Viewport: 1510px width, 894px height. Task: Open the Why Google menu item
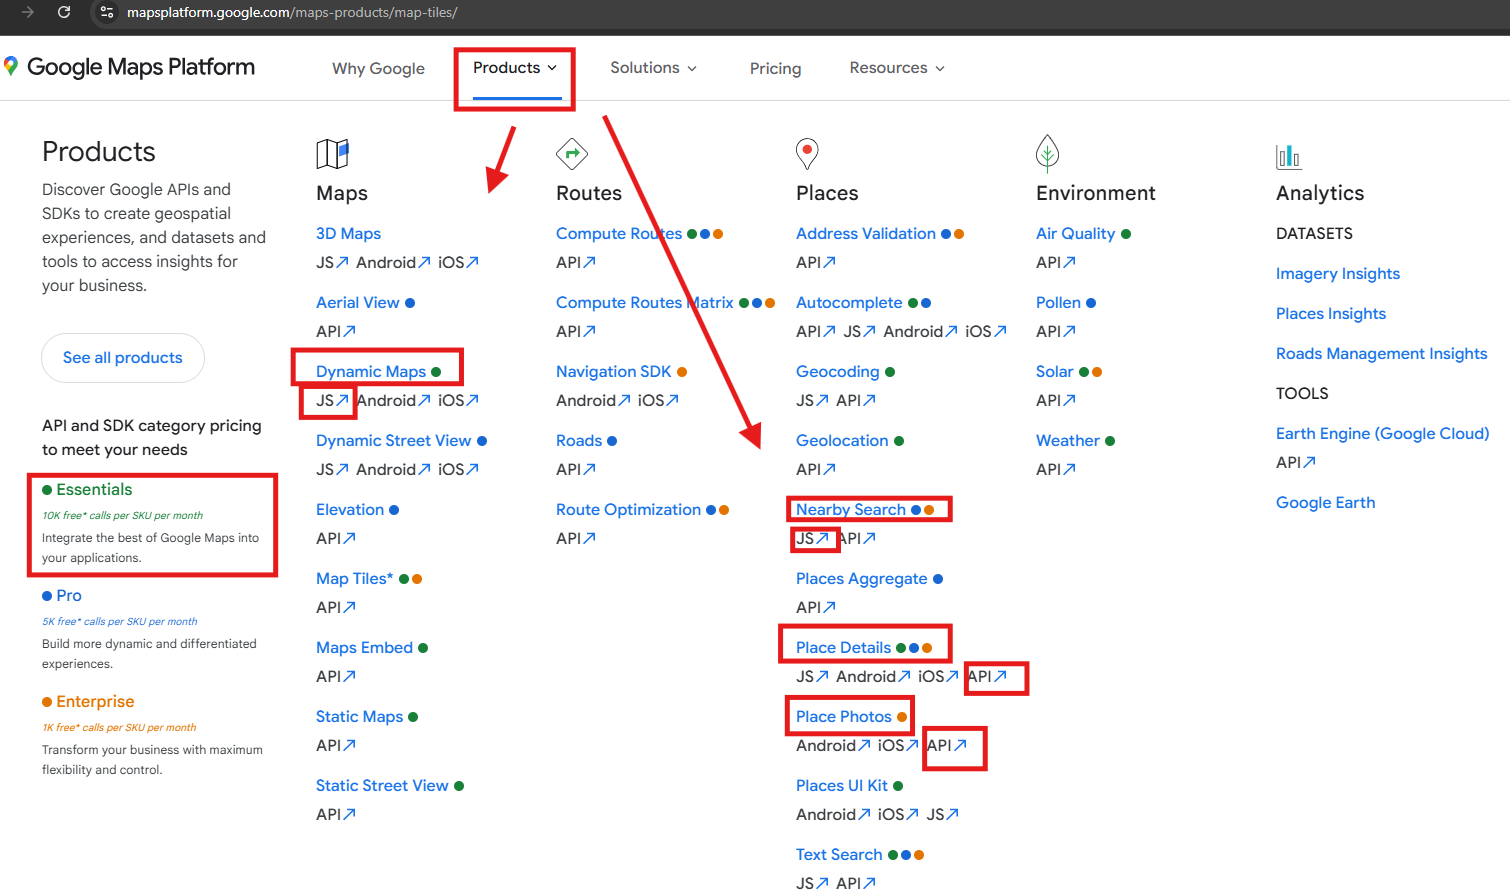378,68
